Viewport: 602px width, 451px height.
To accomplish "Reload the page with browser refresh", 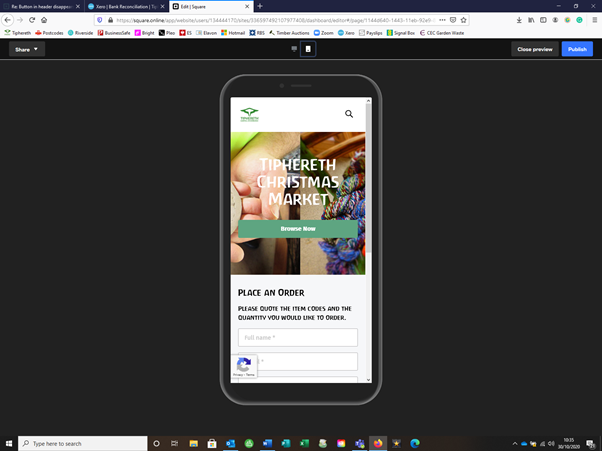I will pyautogui.click(x=32, y=20).
